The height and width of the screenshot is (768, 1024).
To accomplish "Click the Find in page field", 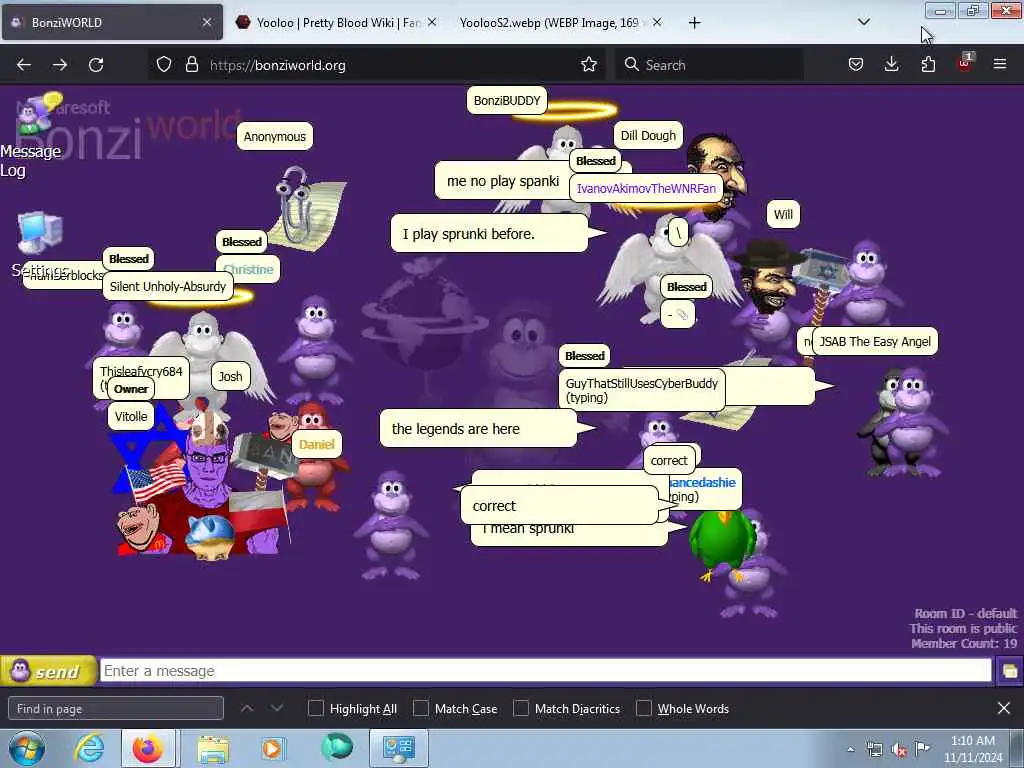I will point(116,709).
